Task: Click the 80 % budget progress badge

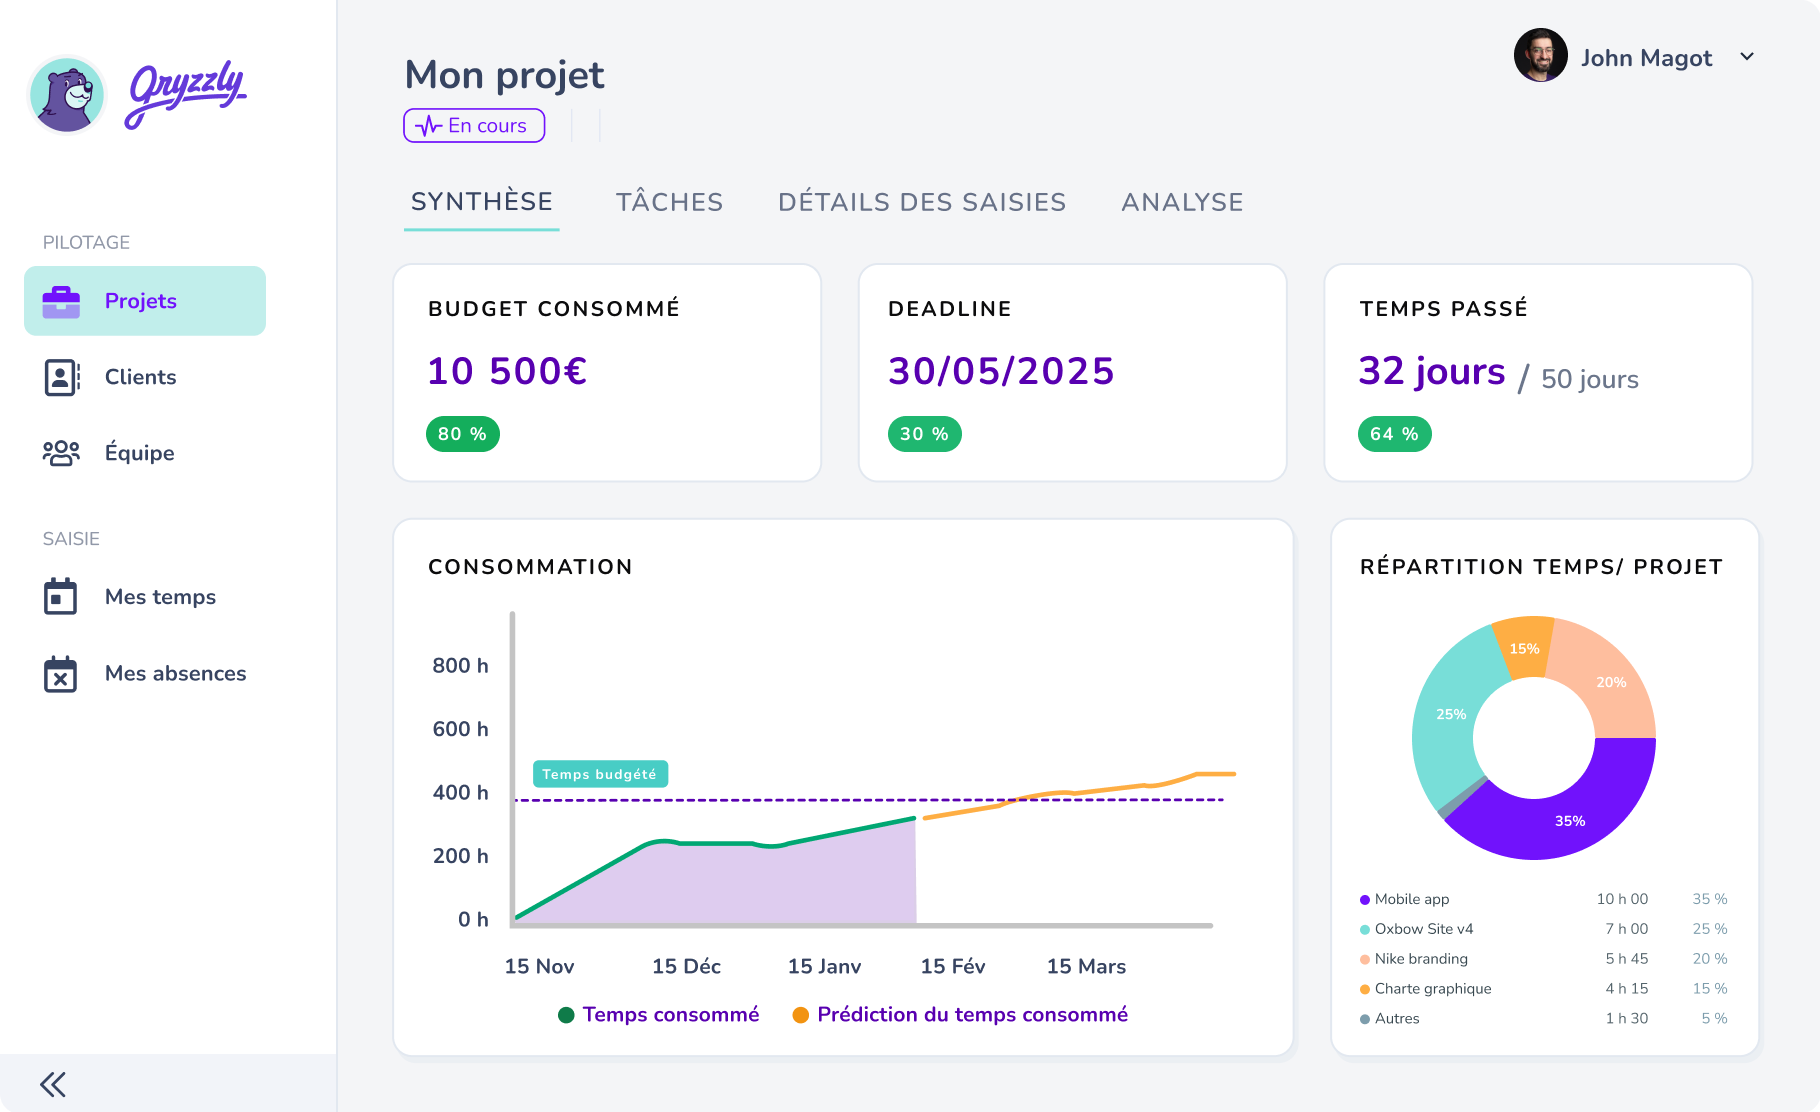Action: click(x=462, y=434)
